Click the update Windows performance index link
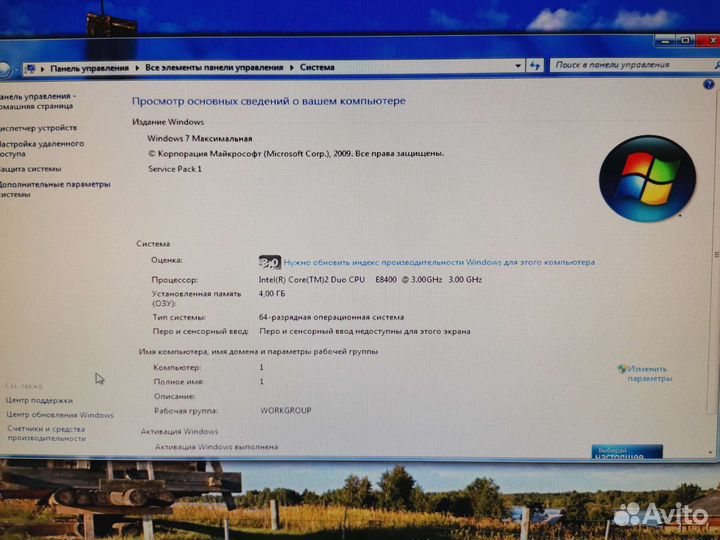The width and height of the screenshot is (720, 540). point(439,262)
